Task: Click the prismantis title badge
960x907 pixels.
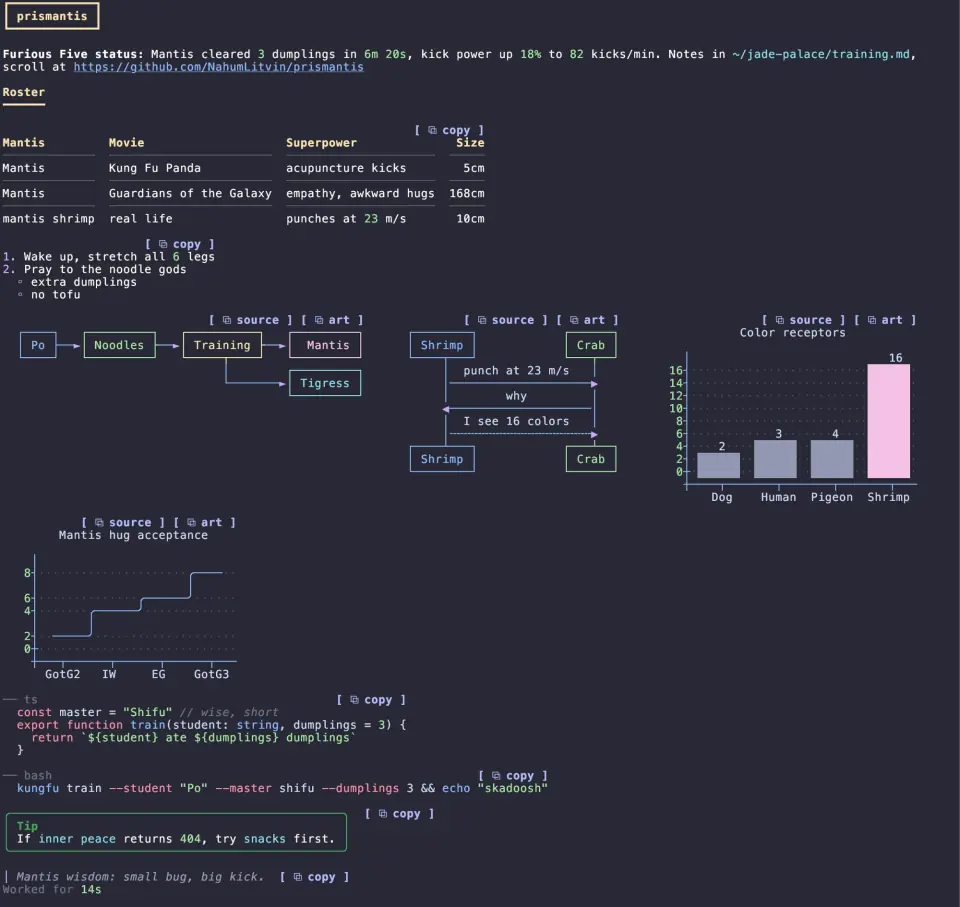Action: coord(52,16)
